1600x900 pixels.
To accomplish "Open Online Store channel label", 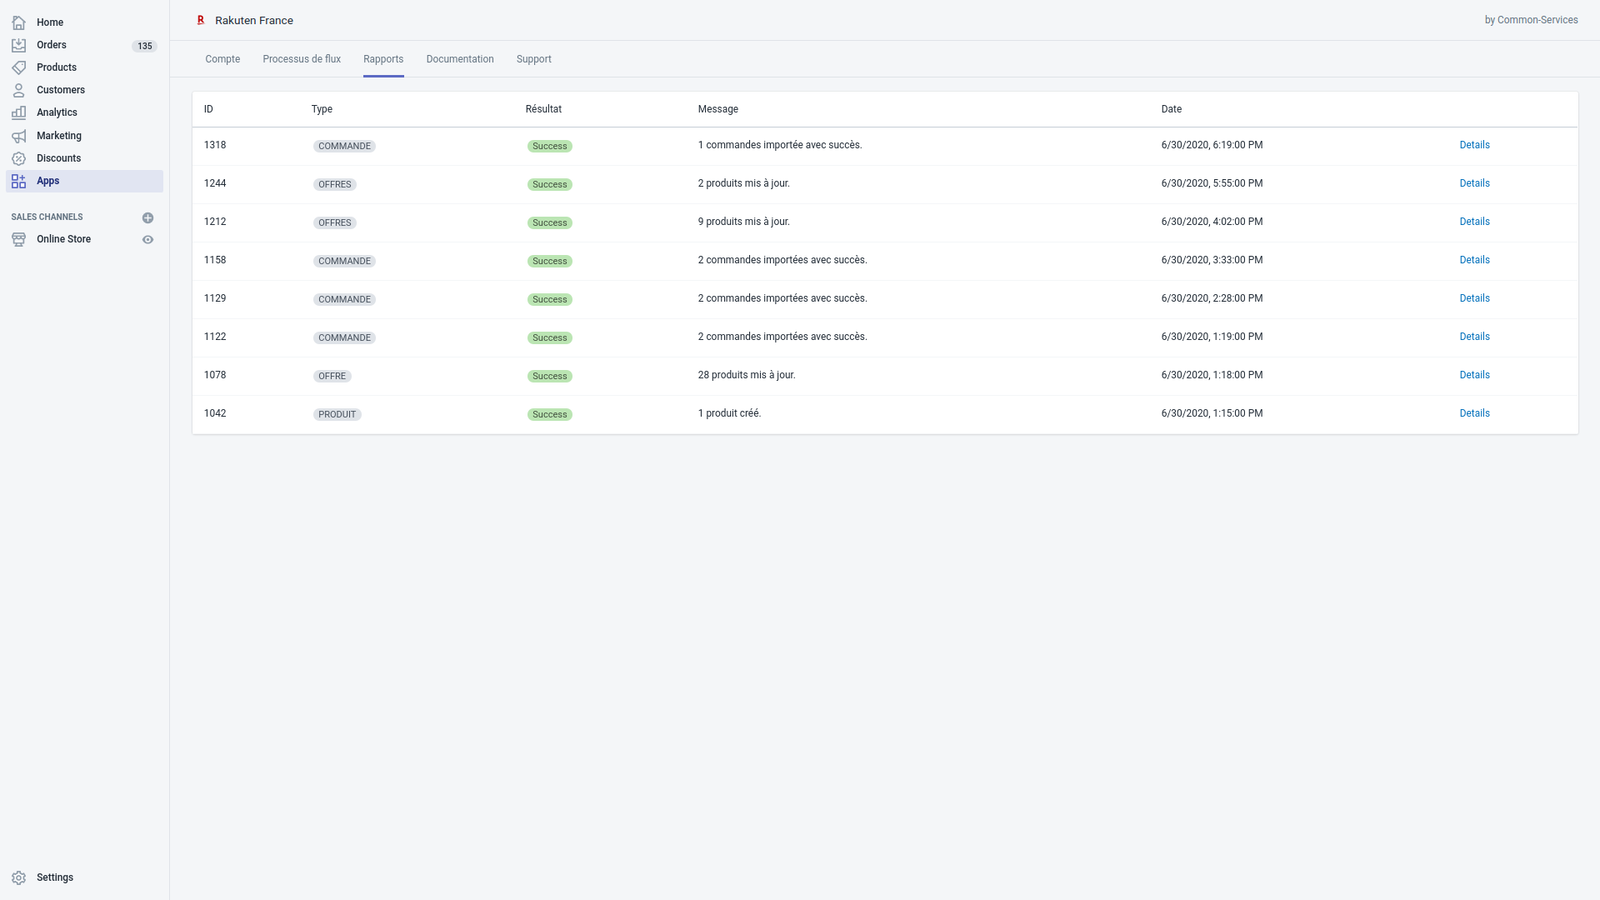I will [64, 239].
